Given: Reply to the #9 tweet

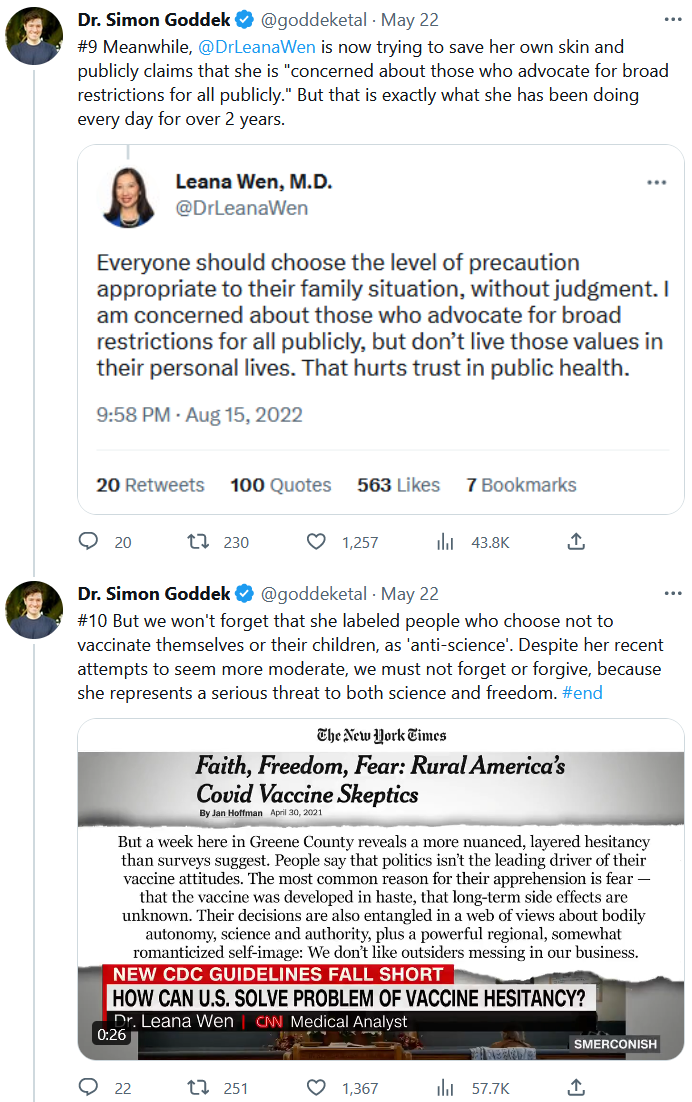Looking at the screenshot, I should click(x=89, y=542).
